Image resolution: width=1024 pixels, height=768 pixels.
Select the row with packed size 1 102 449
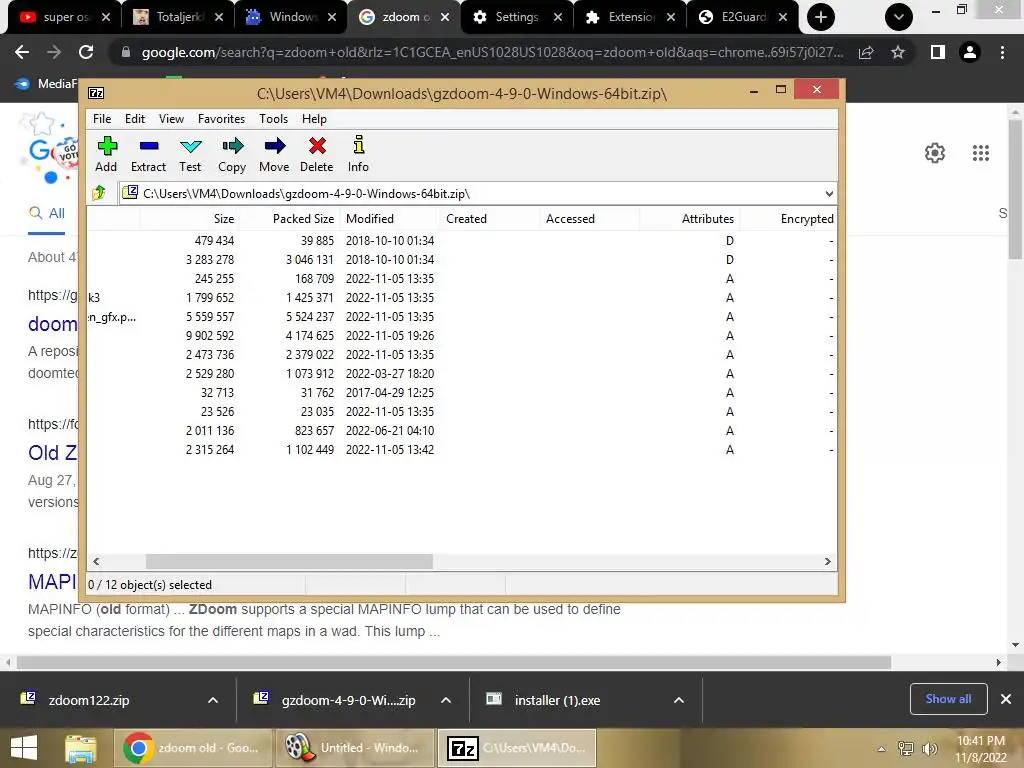tap(462, 449)
